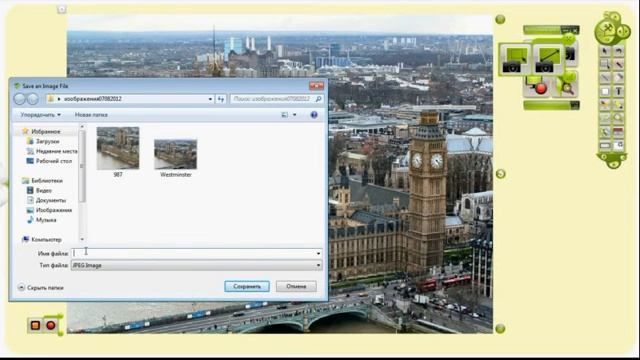Open the JPEG Image file type combo box
The height and width of the screenshot is (360, 640).
coord(197,265)
